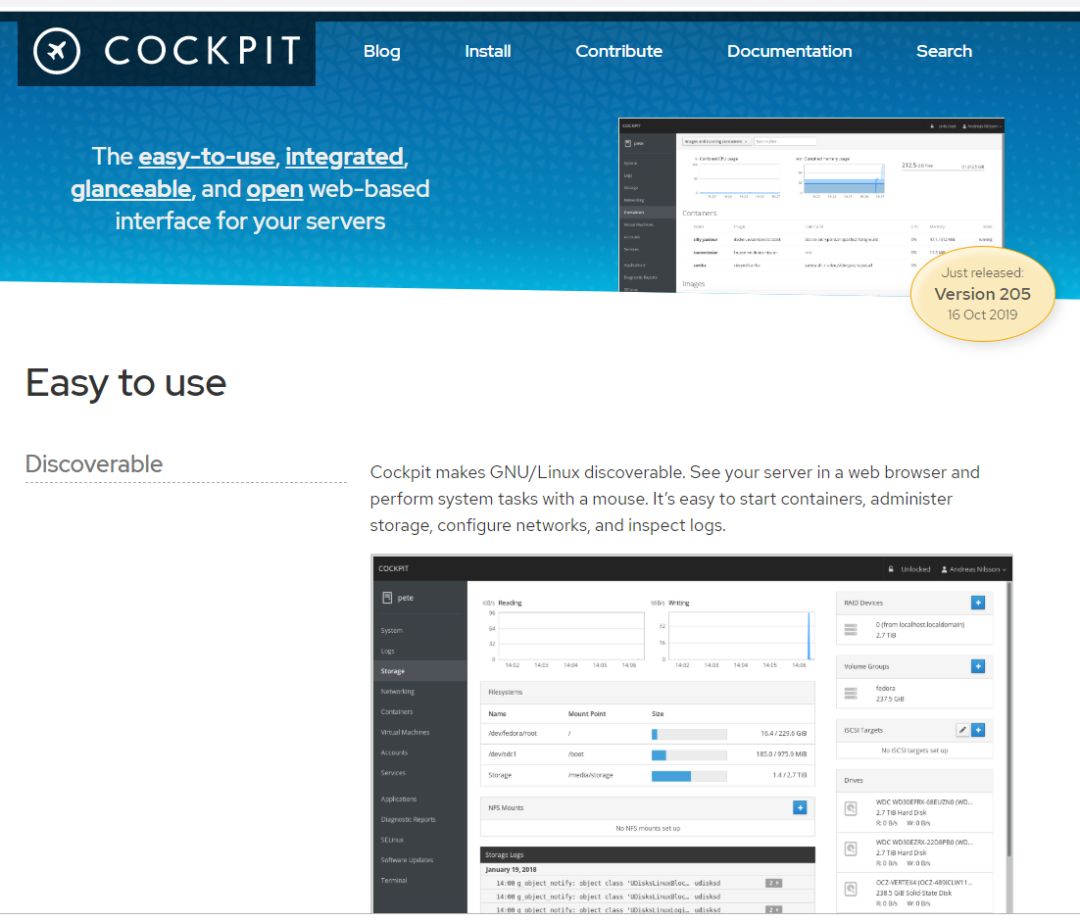The height and width of the screenshot is (921, 1080).
Task: Select Storage in the screenshot sidebar
Action: pos(393,671)
